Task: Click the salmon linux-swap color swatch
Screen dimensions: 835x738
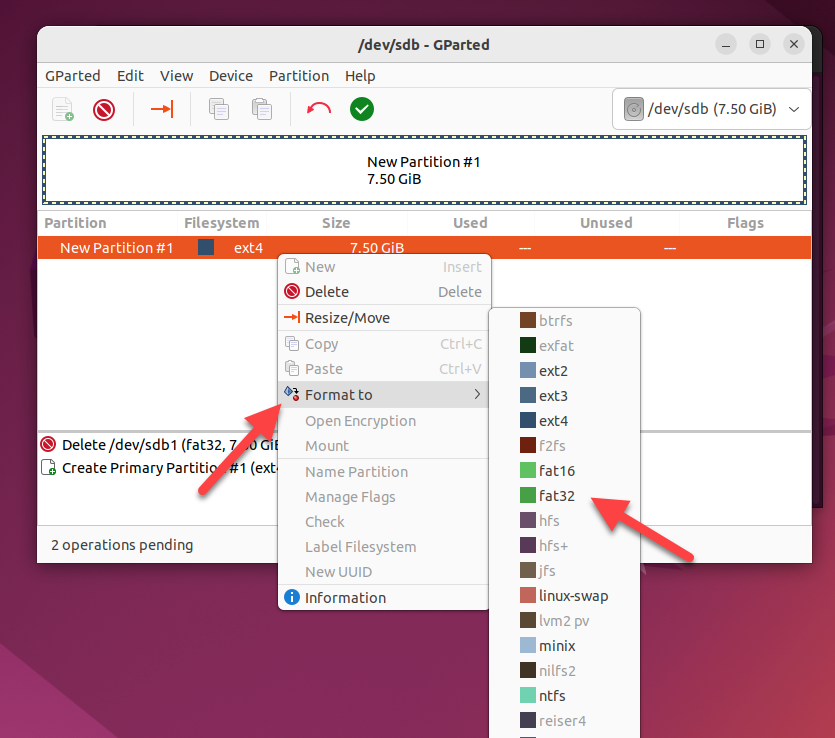Action: pyautogui.click(x=528, y=595)
